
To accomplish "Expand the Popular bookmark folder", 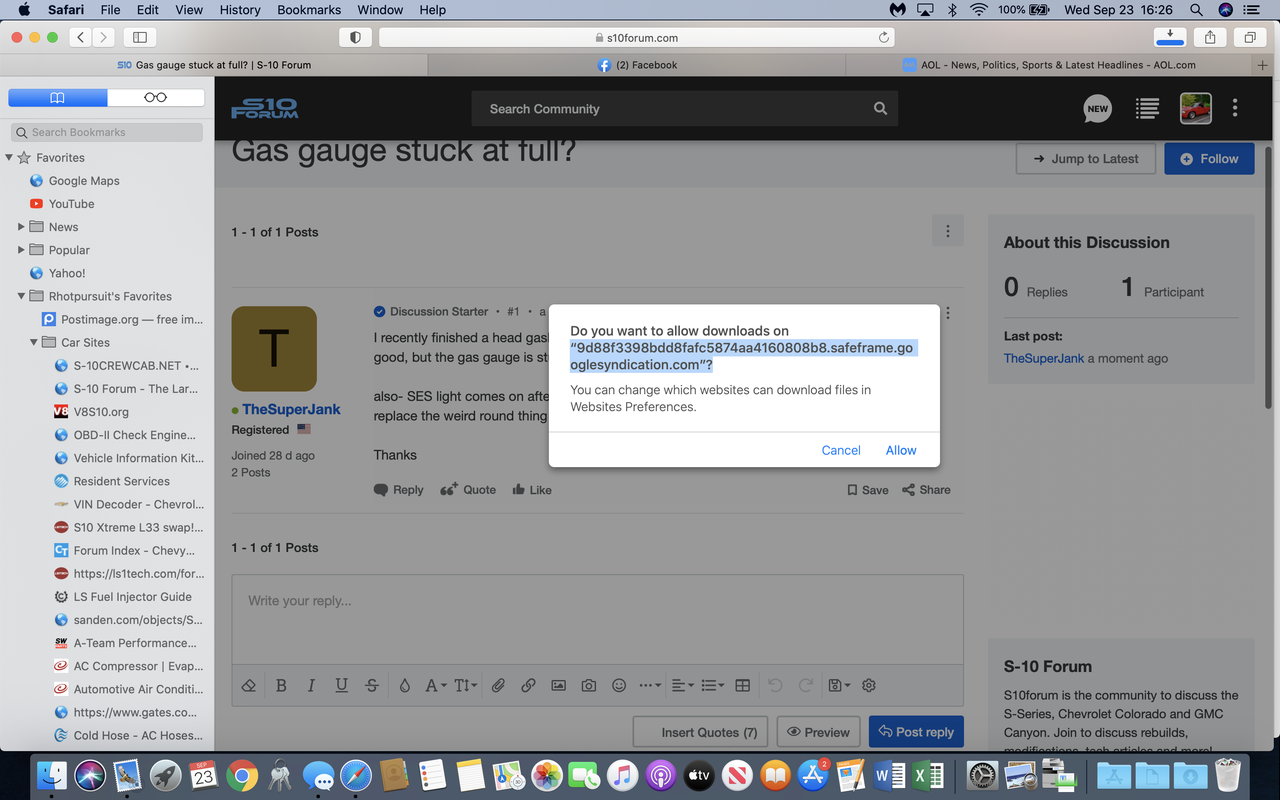I will tap(22, 250).
